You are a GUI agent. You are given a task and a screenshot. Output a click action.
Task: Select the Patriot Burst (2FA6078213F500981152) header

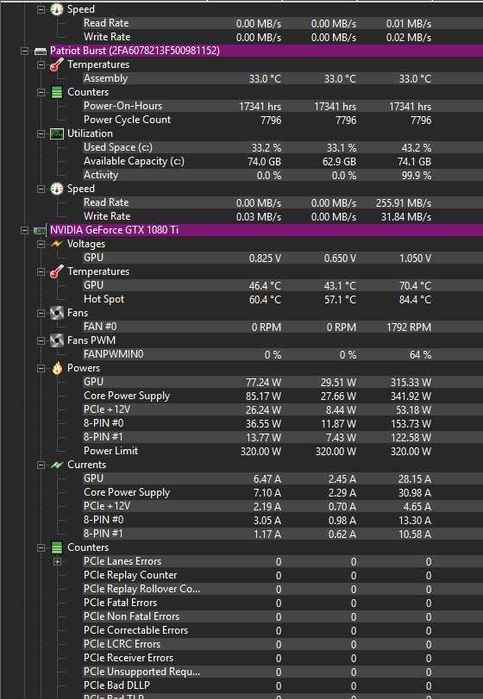tap(265, 50)
